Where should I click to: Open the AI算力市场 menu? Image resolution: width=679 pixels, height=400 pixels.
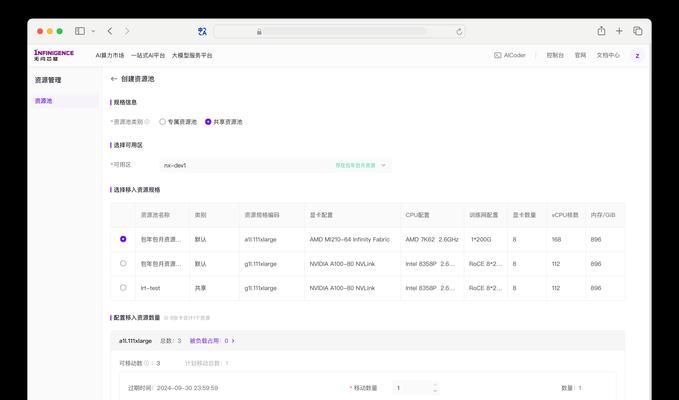point(110,55)
